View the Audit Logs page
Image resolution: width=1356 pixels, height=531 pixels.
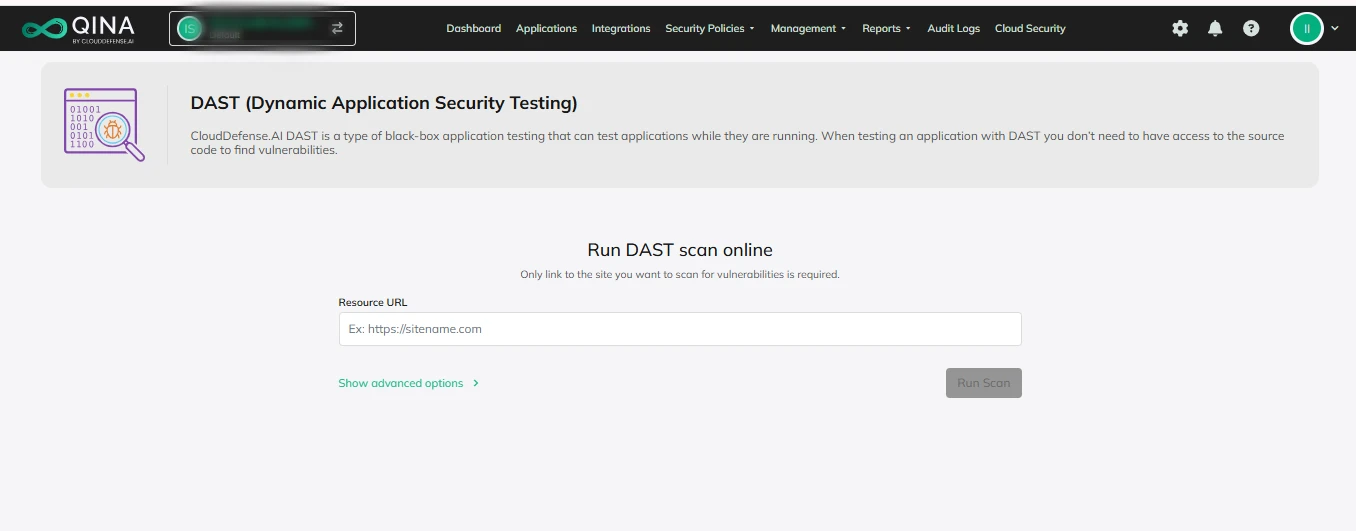pyautogui.click(x=953, y=29)
